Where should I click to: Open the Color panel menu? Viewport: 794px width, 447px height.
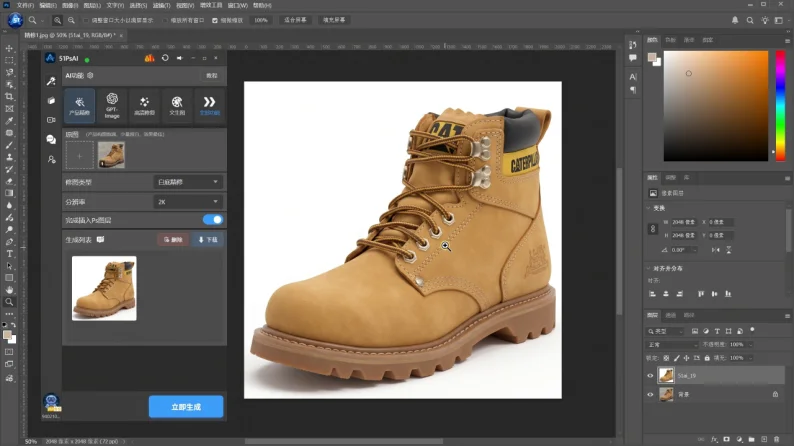[787, 40]
